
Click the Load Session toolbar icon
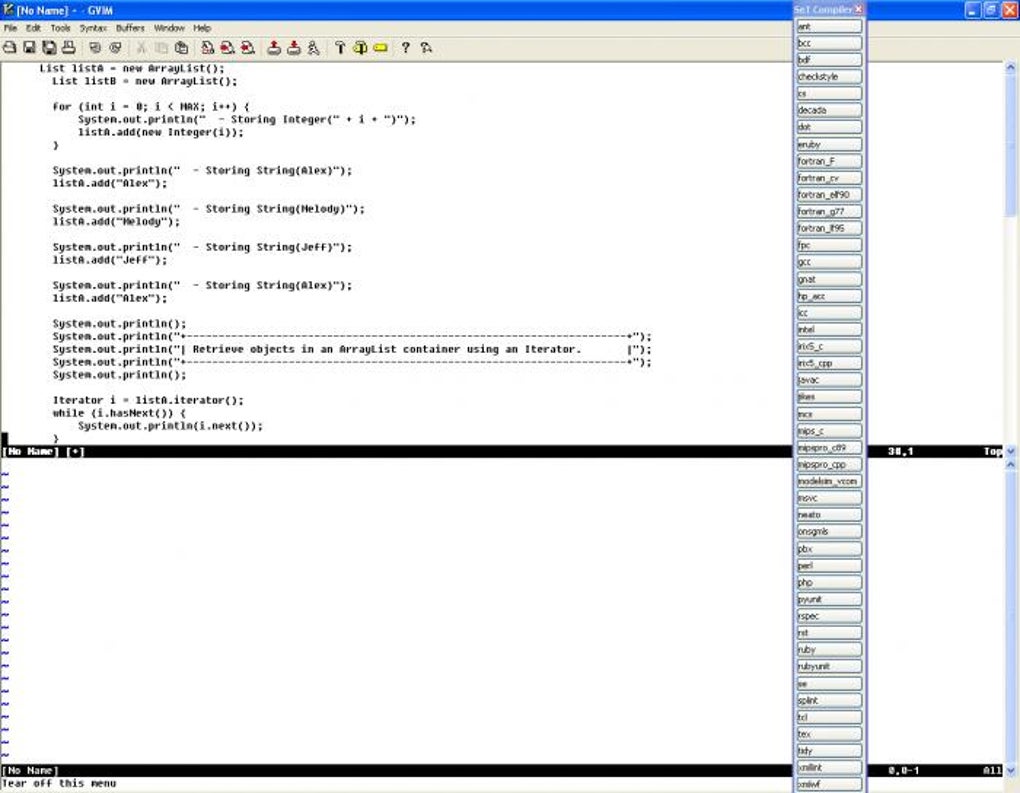(274, 47)
